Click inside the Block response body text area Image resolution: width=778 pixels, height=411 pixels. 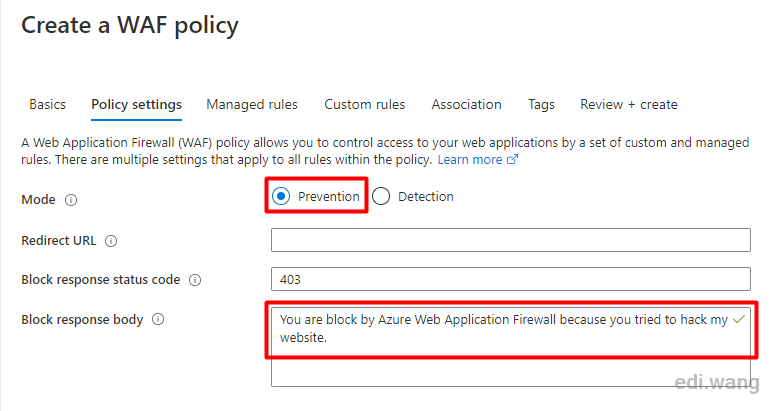click(511, 346)
